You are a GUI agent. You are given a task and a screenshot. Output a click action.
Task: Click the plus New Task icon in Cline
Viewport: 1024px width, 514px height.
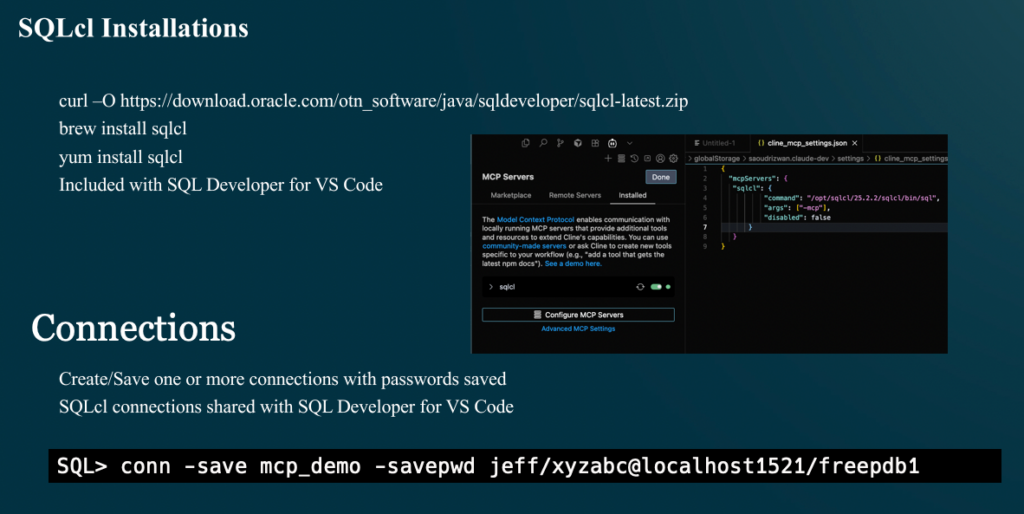(608, 158)
